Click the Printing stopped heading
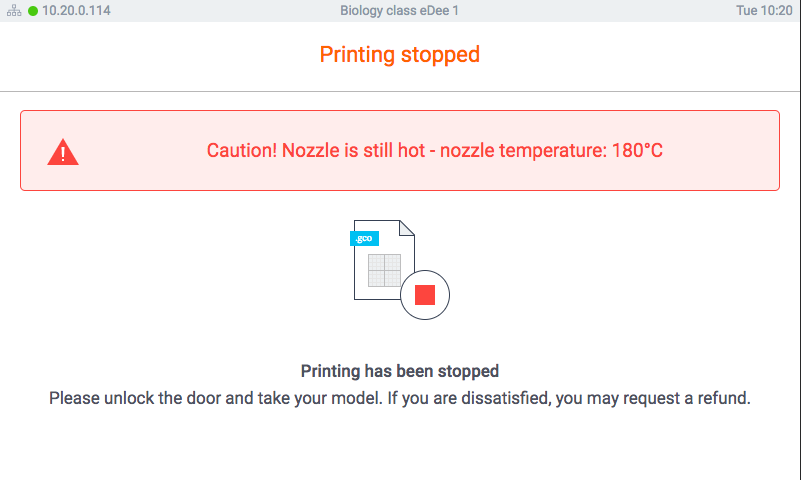 coord(399,54)
